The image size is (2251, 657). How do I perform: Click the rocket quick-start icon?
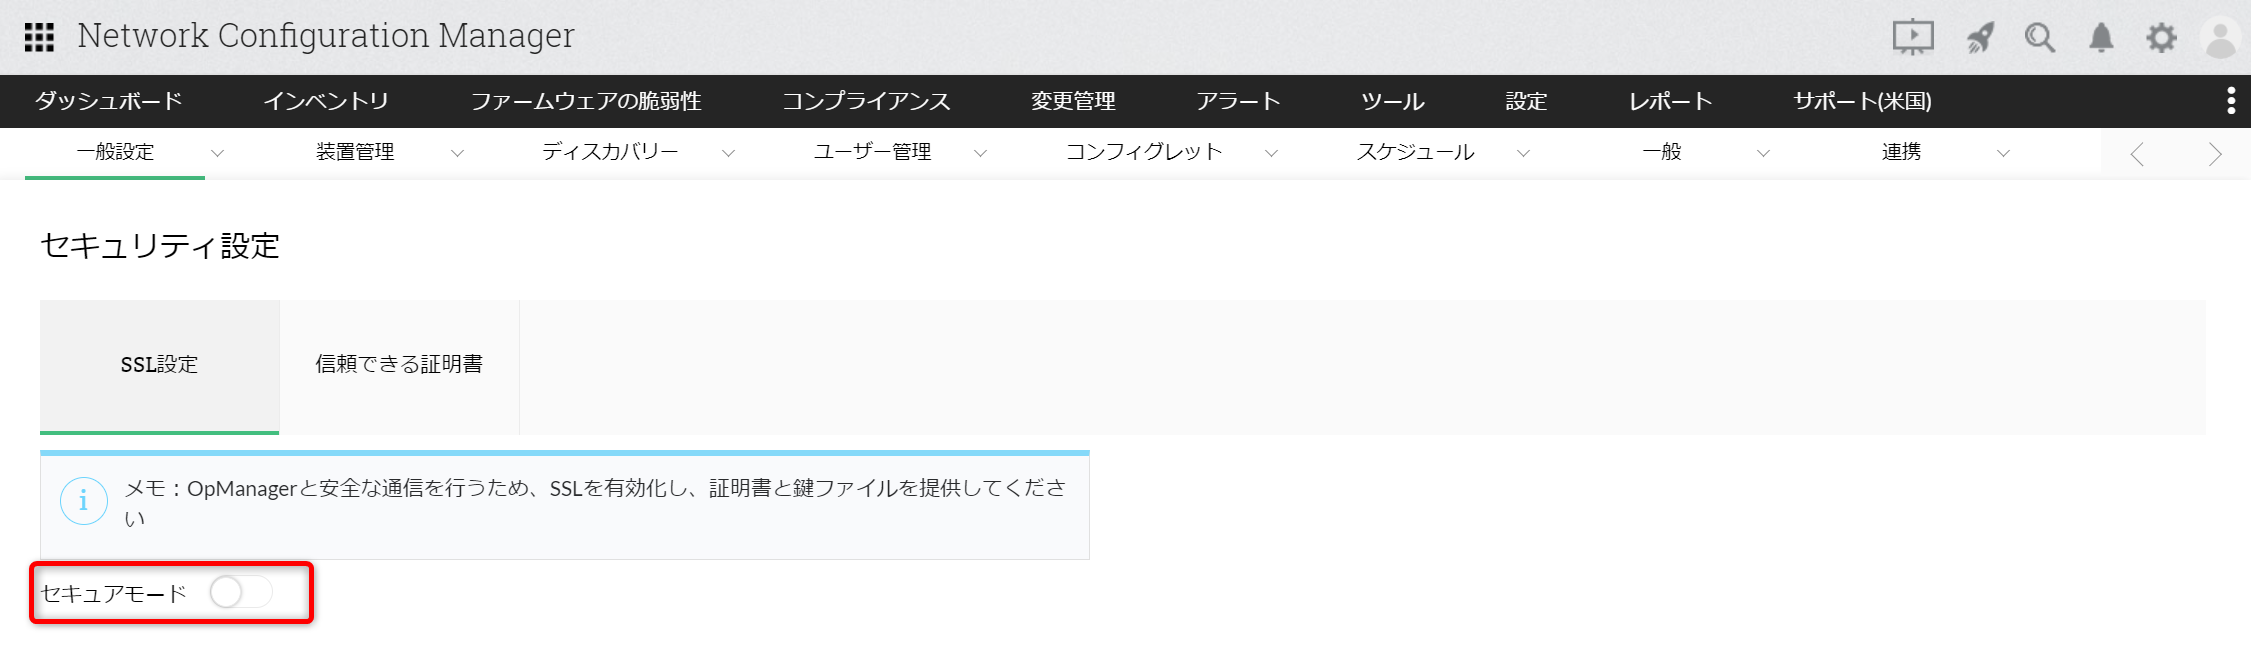(1979, 38)
